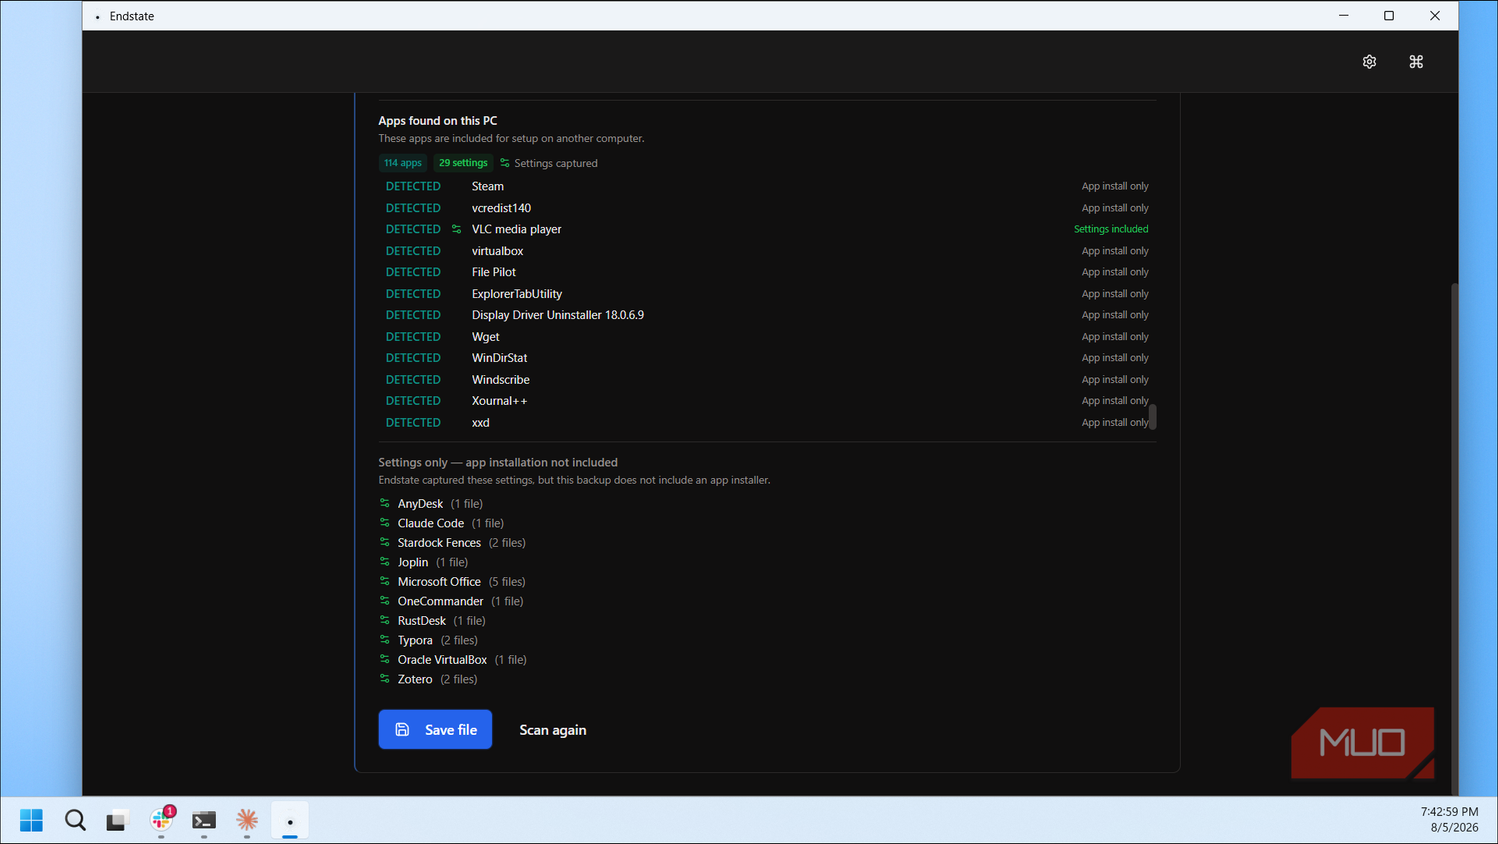Open Slack from the taskbar
The height and width of the screenshot is (844, 1498).
tap(161, 821)
